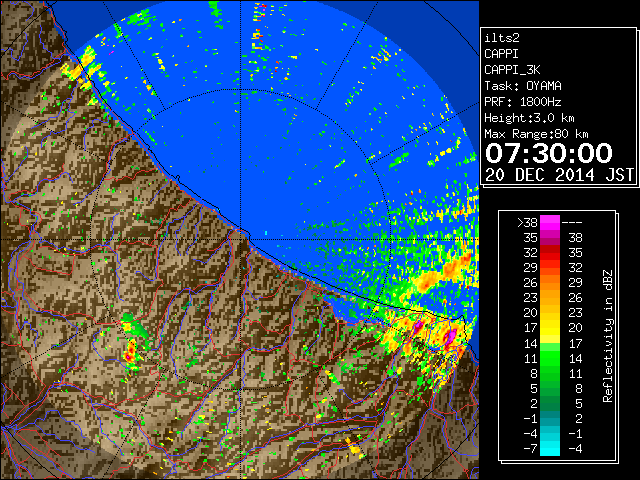640x480 pixels.
Task: Click the '>38' legend value
Action: [x=527, y=223]
